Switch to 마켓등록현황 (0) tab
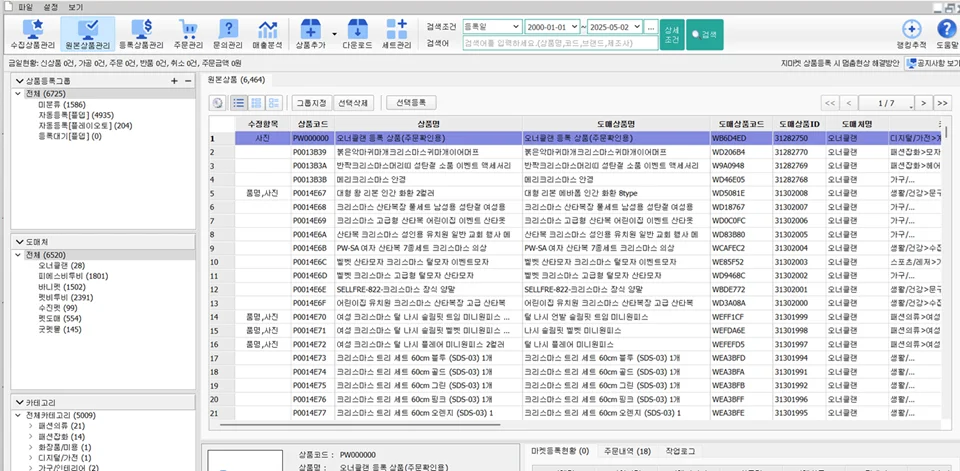The height and width of the screenshot is (471, 960). click(x=560, y=451)
